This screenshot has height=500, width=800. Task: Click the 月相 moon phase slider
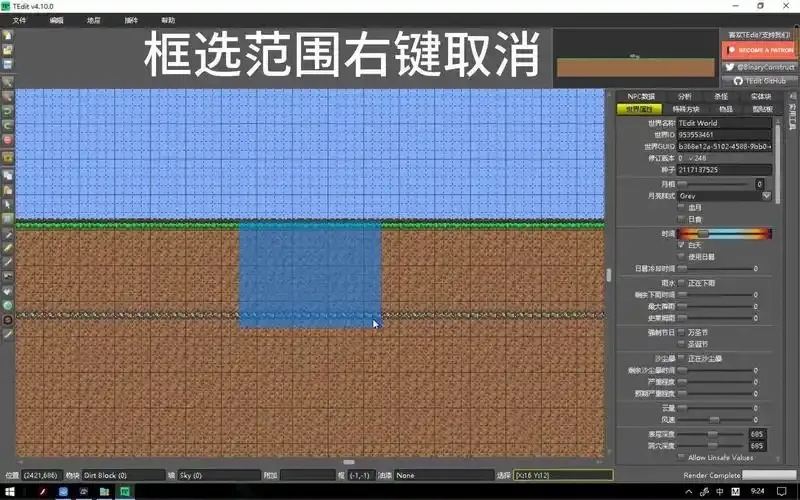tap(715, 184)
